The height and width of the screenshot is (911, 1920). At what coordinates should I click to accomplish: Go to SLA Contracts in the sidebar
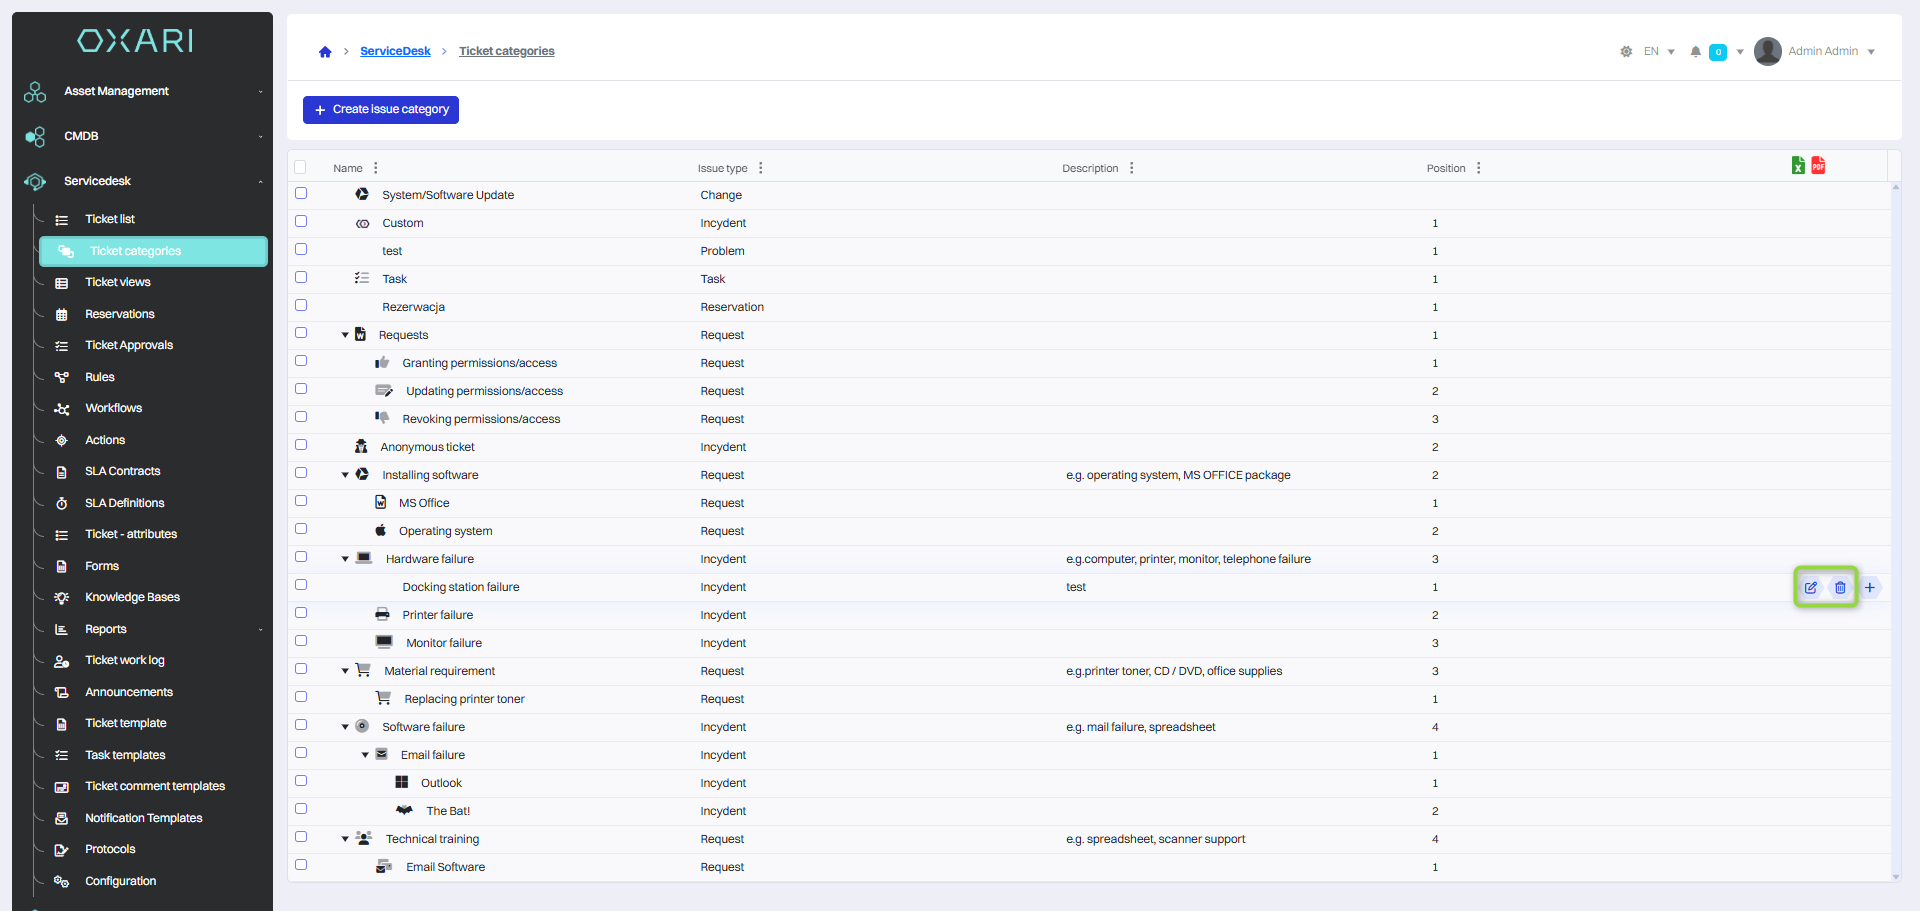coord(122,472)
